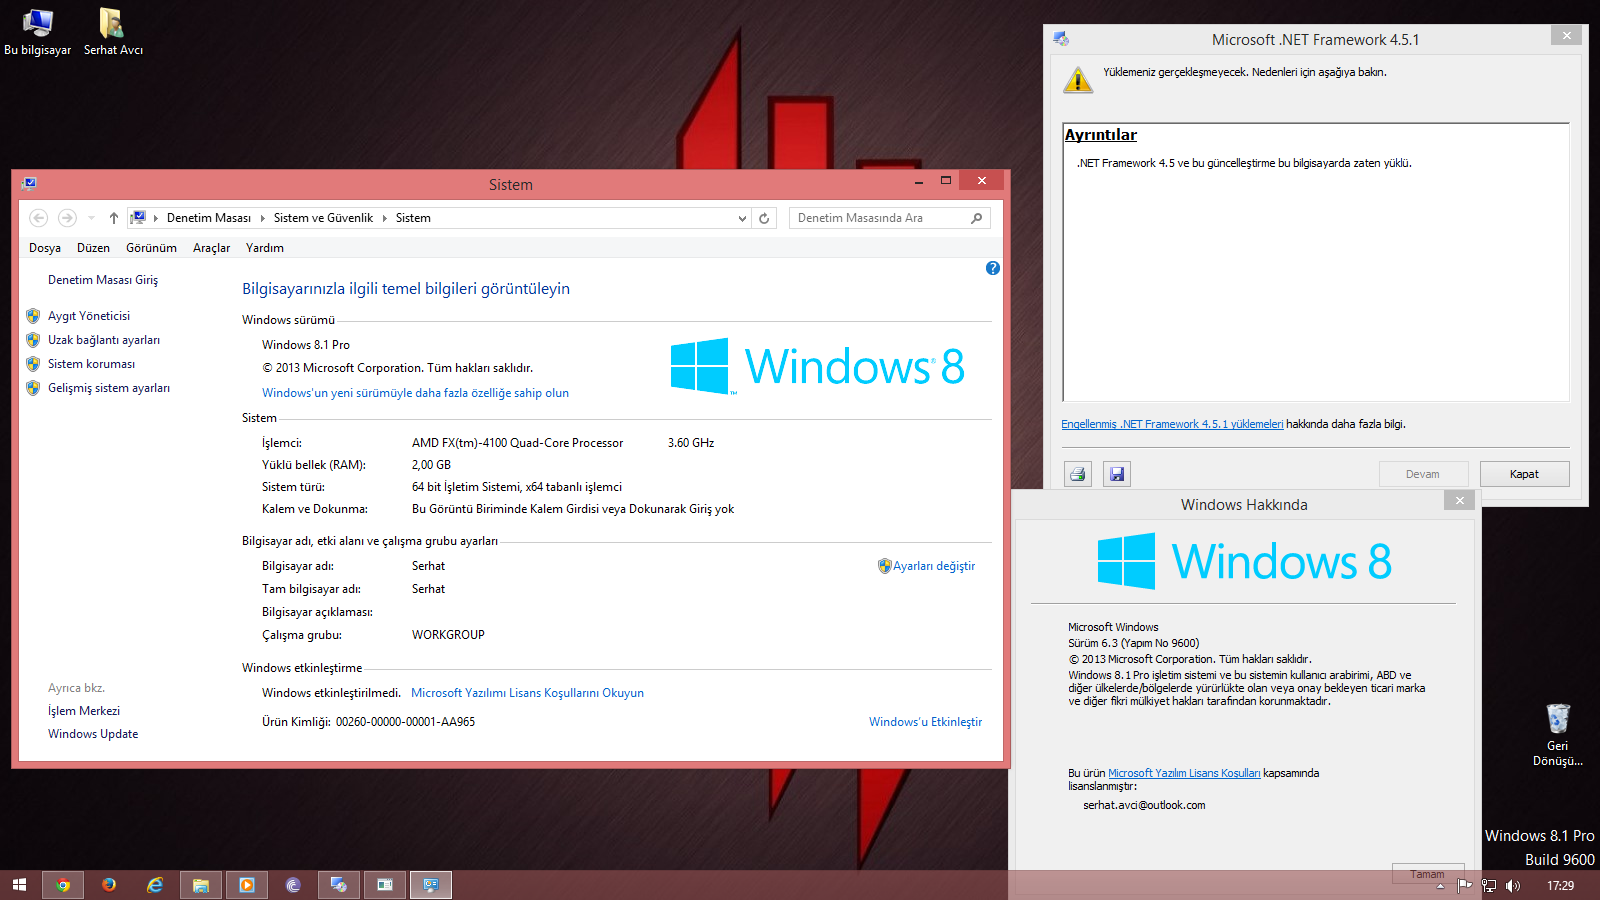The image size is (1600, 900).
Task: Open Windows Update link
Action: click(93, 734)
